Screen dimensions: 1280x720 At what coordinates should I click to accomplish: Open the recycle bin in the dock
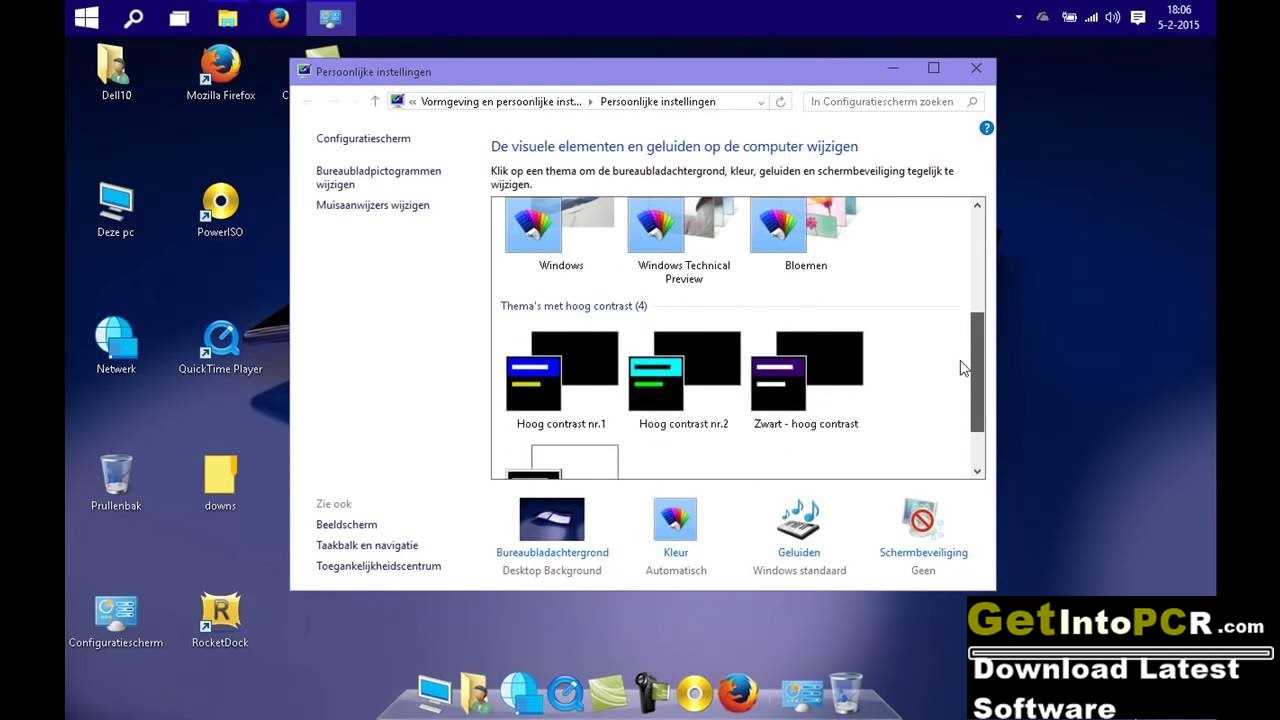845,692
